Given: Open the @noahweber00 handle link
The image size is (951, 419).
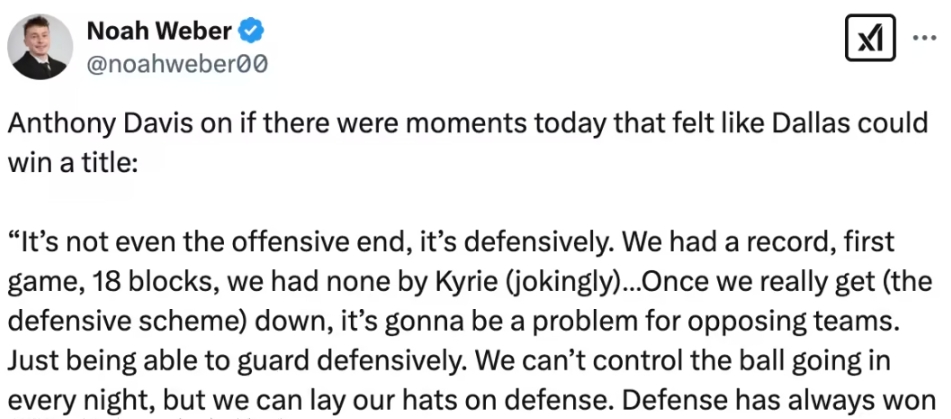Looking at the screenshot, I should click(177, 64).
